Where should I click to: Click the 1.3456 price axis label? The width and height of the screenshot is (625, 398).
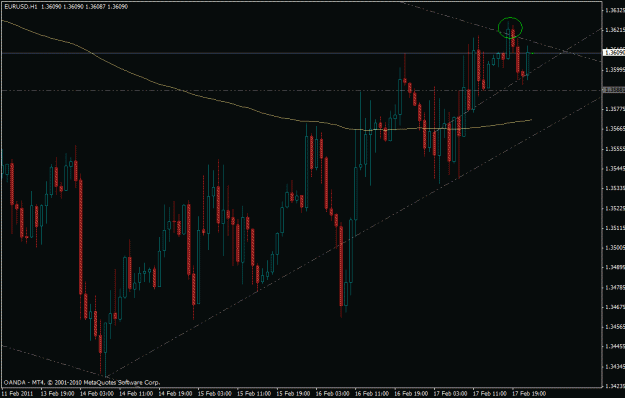[x=615, y=326]
